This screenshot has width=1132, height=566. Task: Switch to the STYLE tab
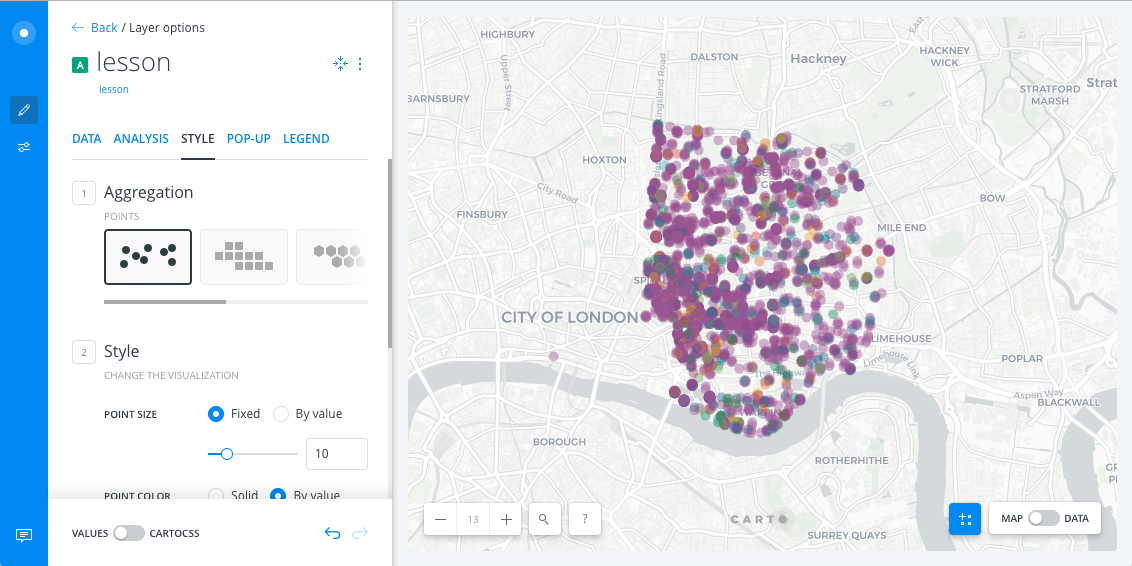pyautogui.click(x=198, y=139)
